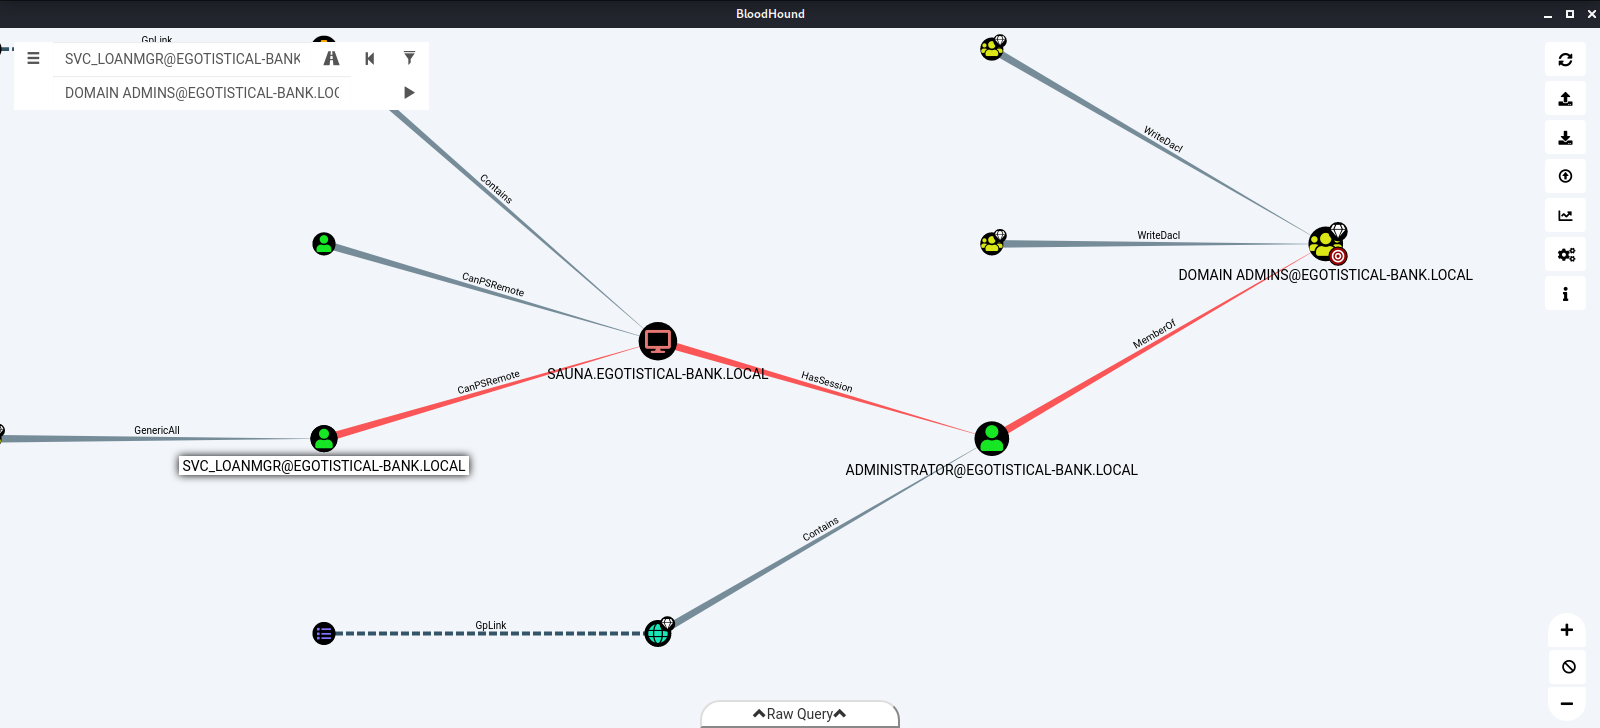Open the about info icon
The width and height of the screenshot is (1600, 728).
1565,293
